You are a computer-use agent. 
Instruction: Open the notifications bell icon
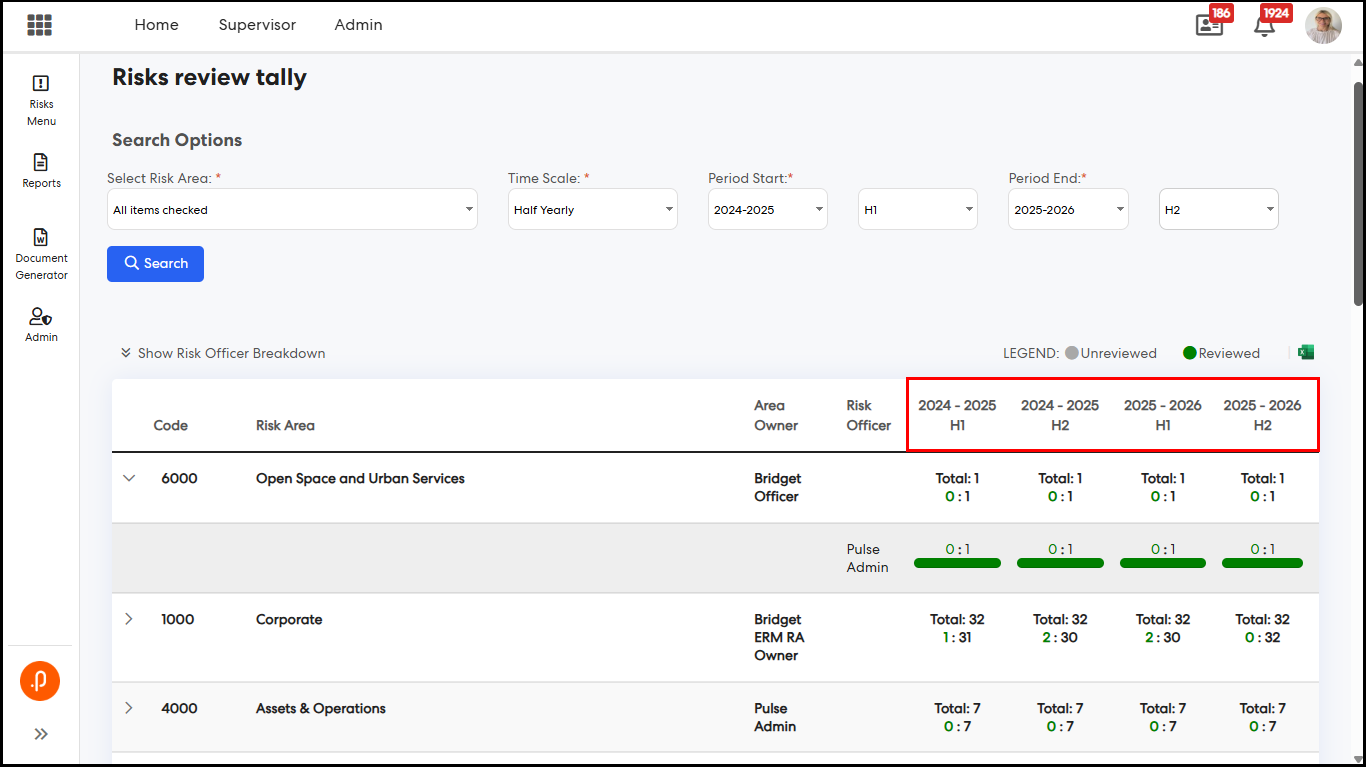1264,26
